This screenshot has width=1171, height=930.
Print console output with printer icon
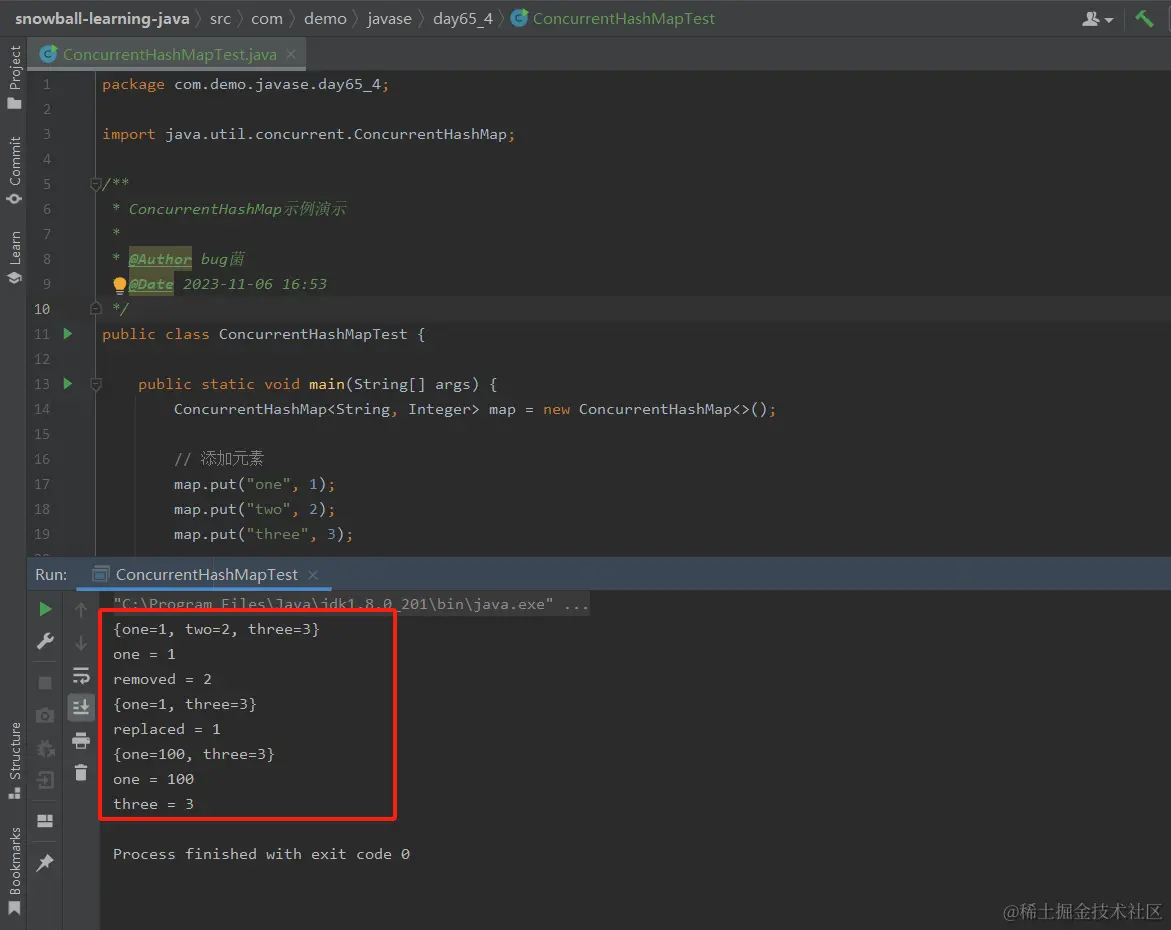click(x=81, y=740)
